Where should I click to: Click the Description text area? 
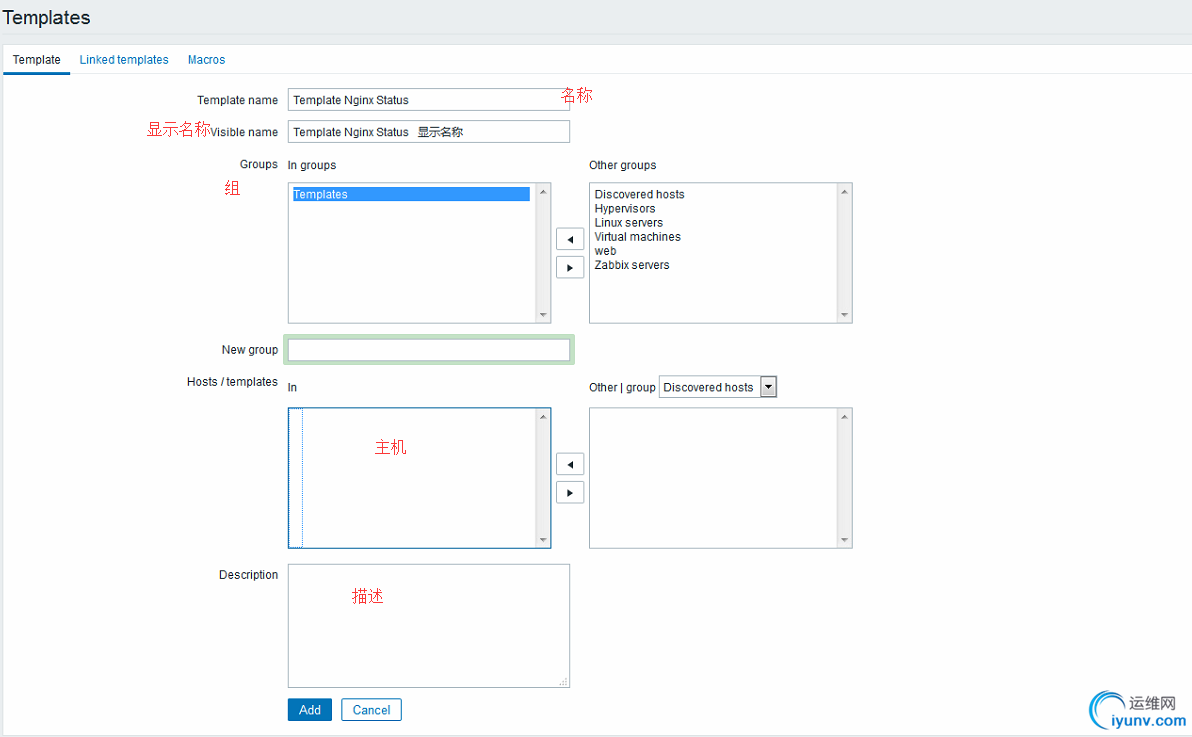(x=428, y=626)
